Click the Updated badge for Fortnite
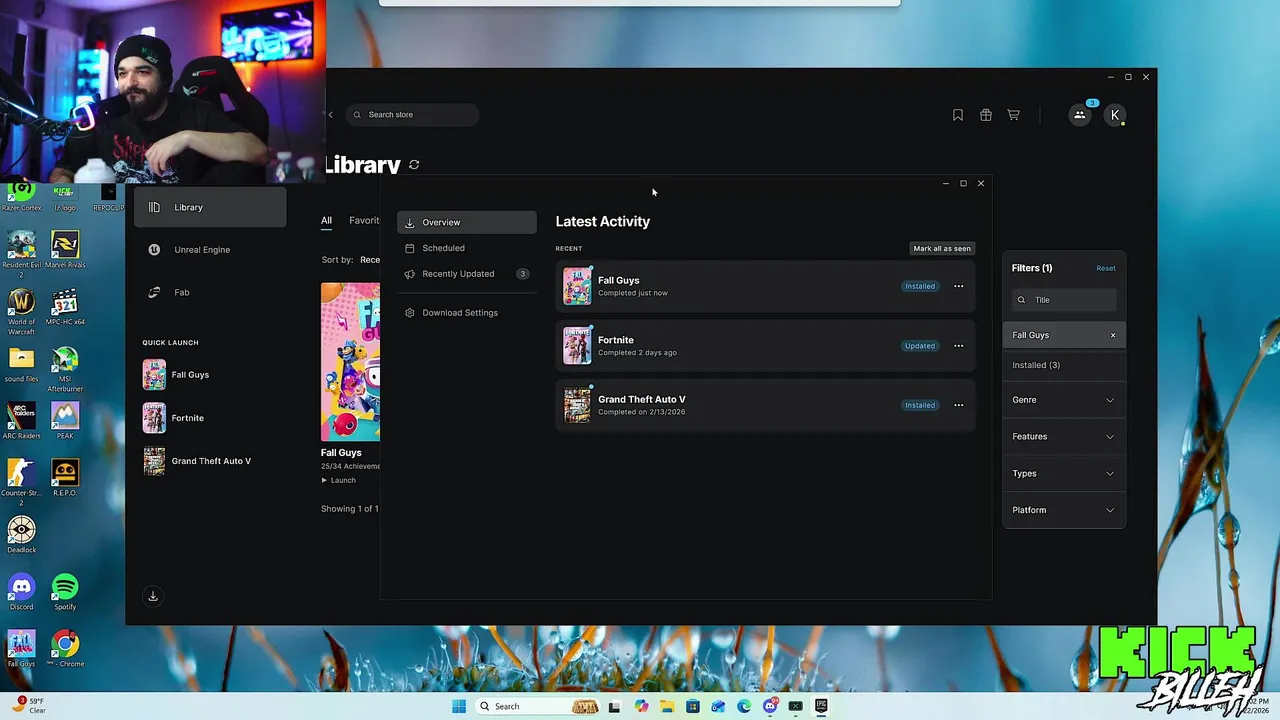1280x720 pixels. click(920, 346)
